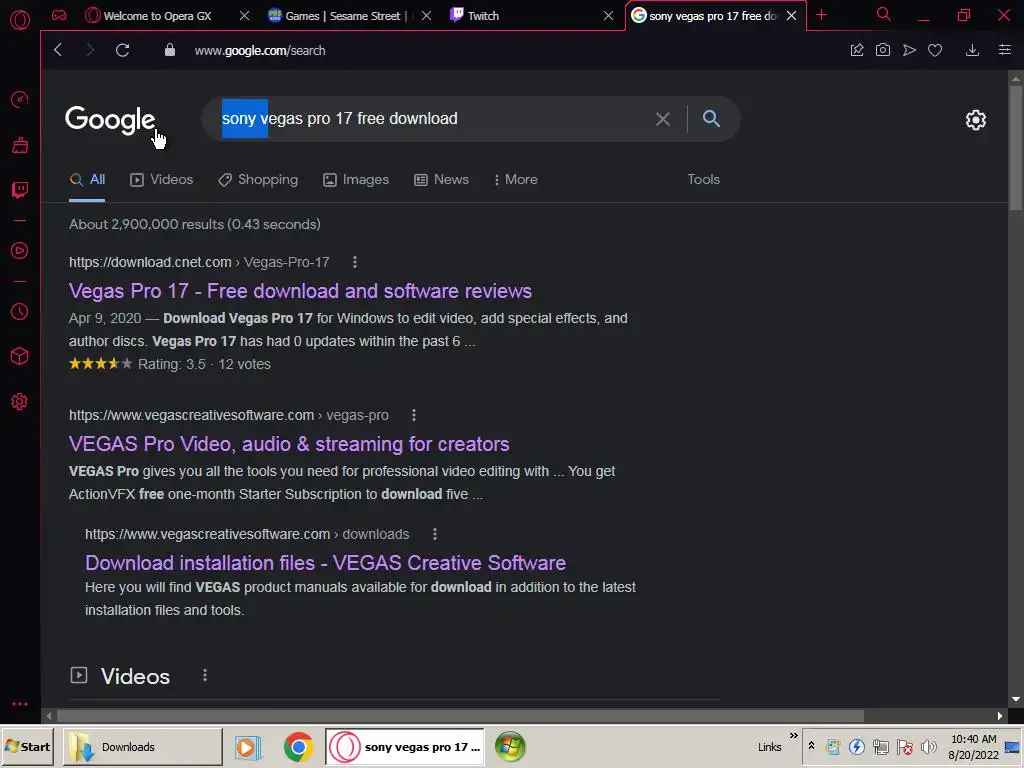Close the Twitch tab

point(608,15)
